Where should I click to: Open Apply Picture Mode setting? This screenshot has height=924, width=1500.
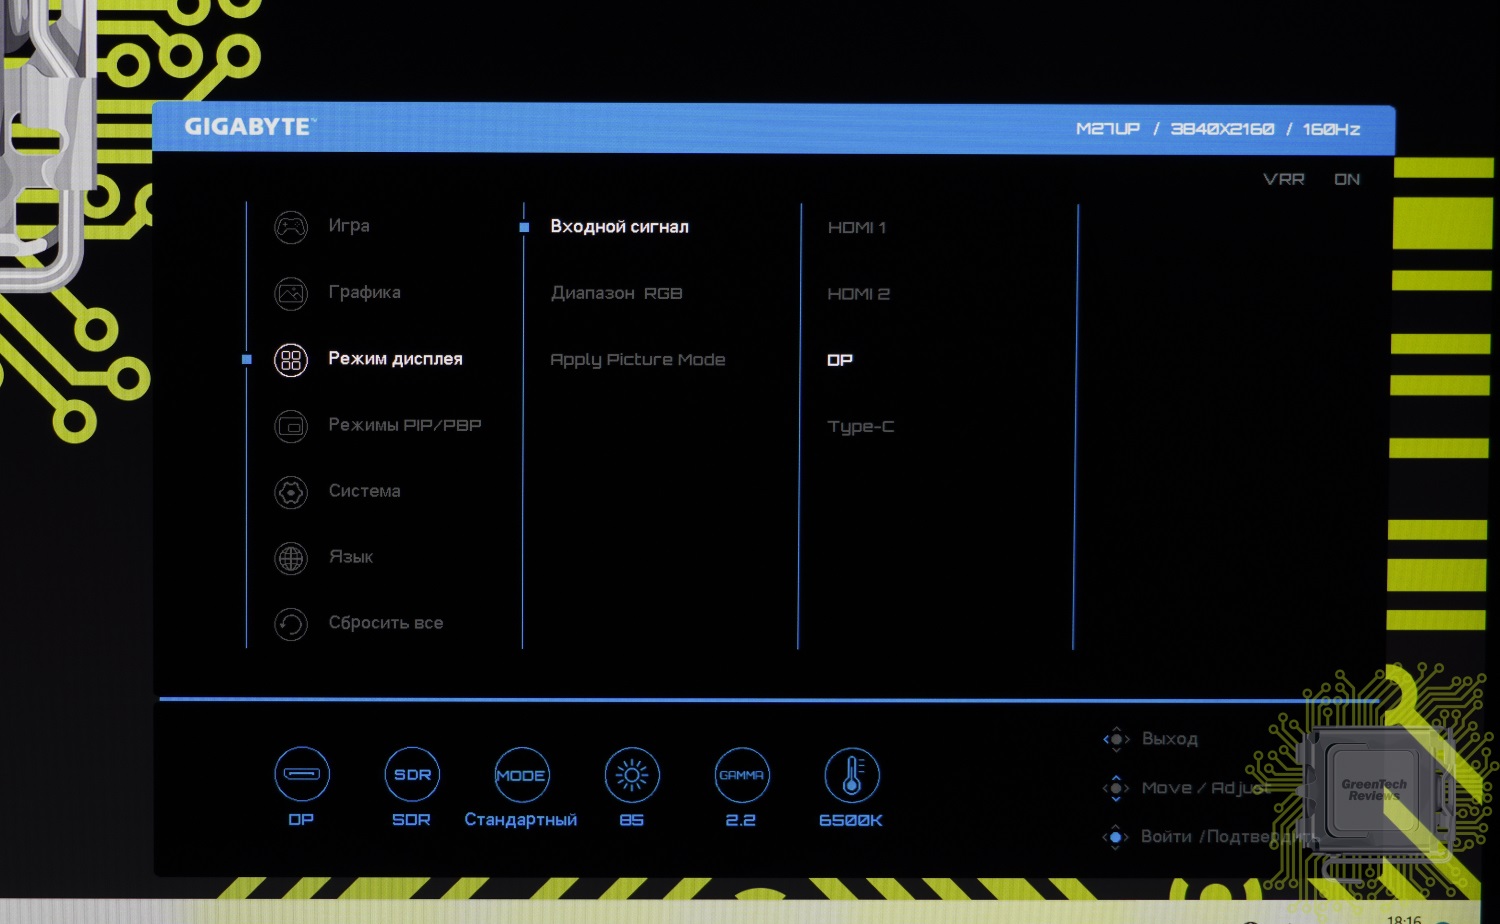pyautogui.click(x=637, y=360)
